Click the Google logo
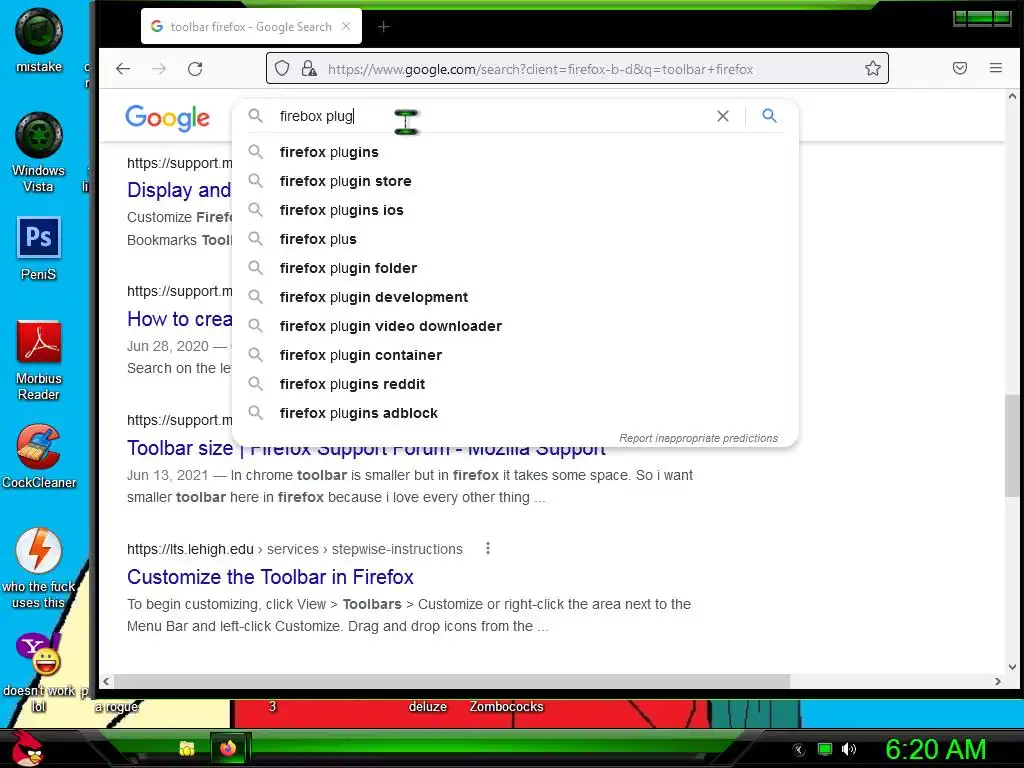Viewport: 1024px width, 768px height. (167, 118)
